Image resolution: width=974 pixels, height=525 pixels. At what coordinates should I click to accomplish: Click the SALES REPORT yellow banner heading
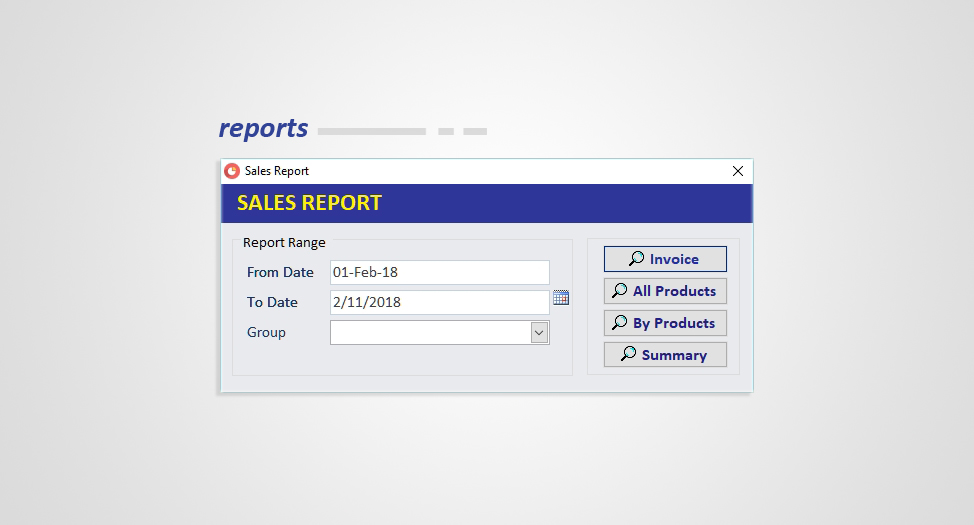pyautogui.click(x=309, y=203)
